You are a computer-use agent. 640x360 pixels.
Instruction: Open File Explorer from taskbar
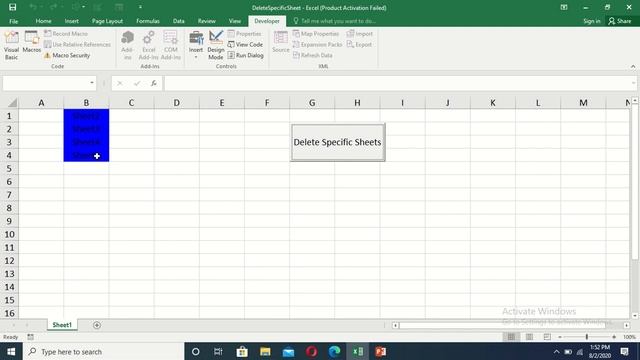point(265,351)
